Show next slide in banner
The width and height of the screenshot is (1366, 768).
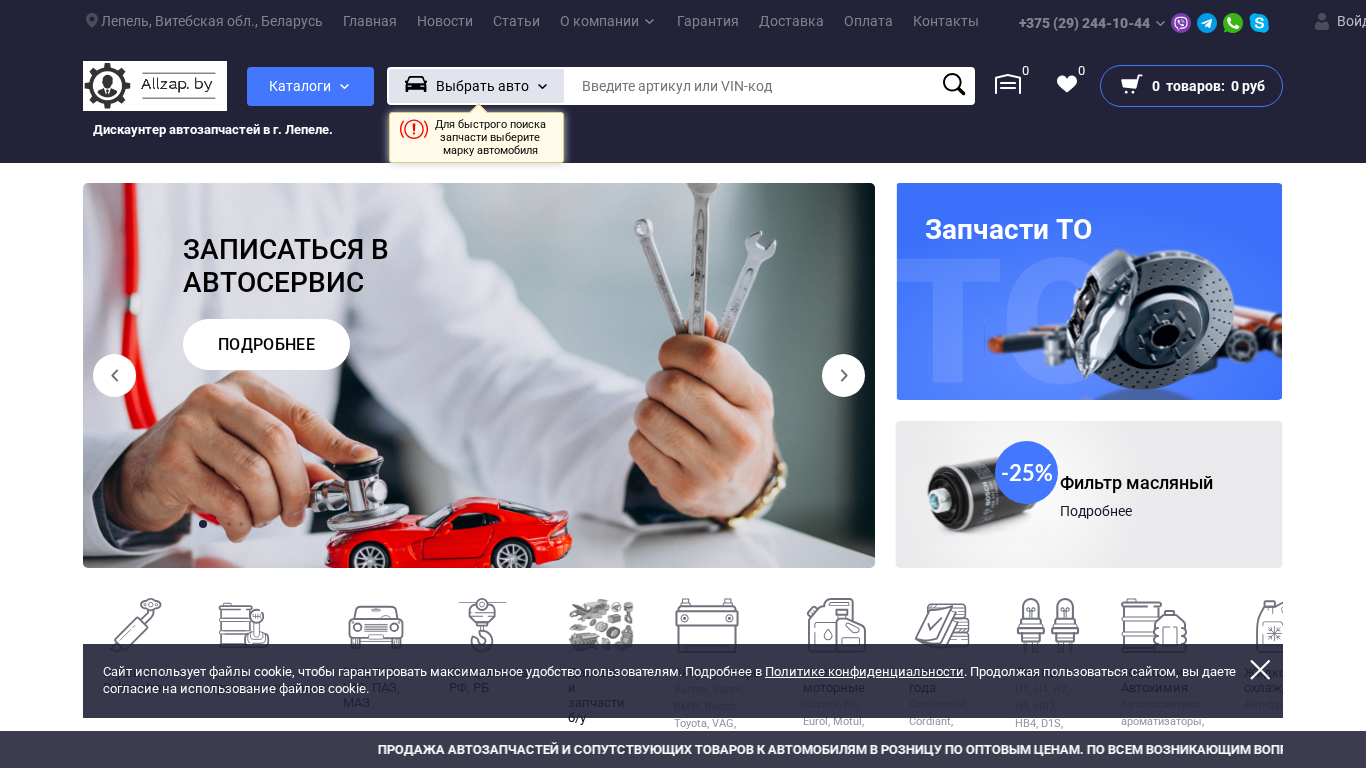pyautogui.click(x=843, y=375)
